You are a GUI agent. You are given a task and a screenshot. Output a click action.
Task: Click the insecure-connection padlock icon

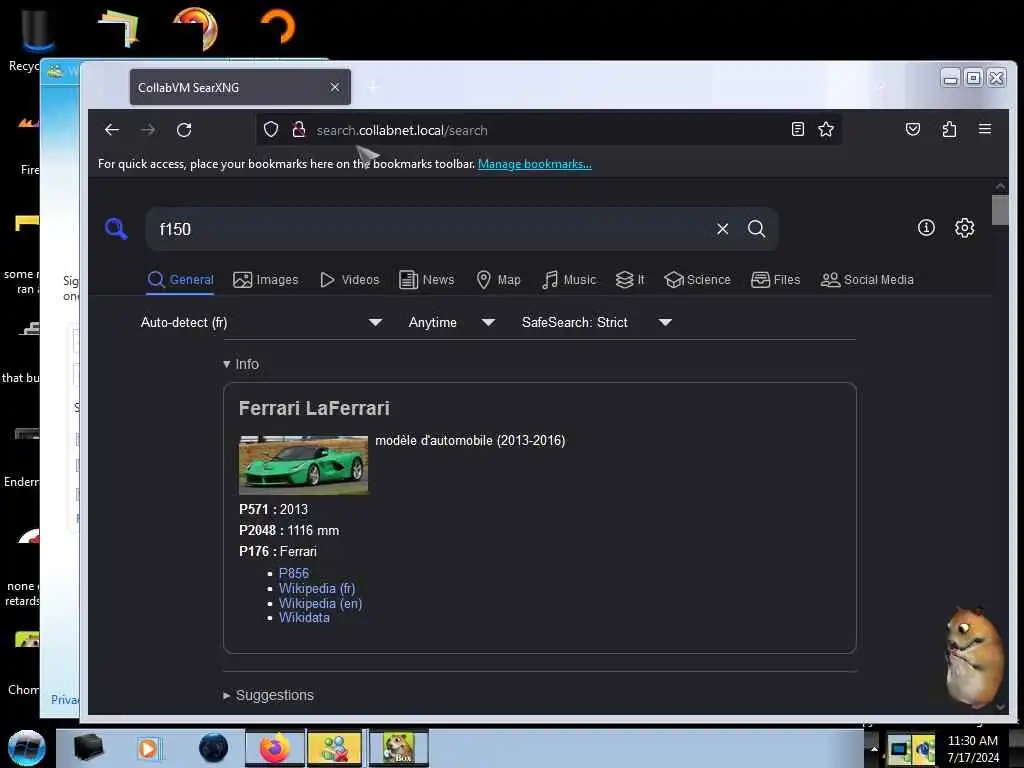click(299, 129)
